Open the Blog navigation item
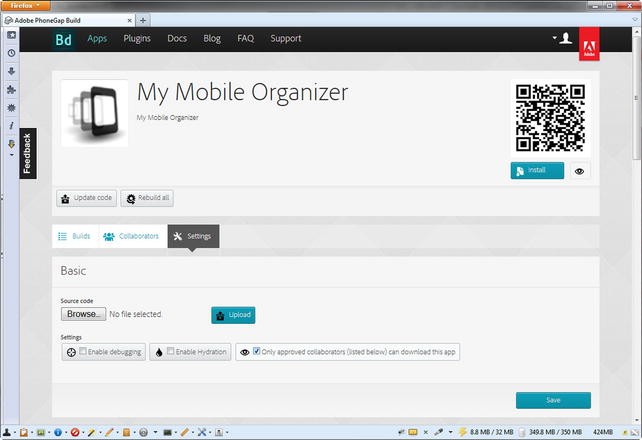Image resolution: width=642 pixels, height=440 pixels. click(212, 38)
